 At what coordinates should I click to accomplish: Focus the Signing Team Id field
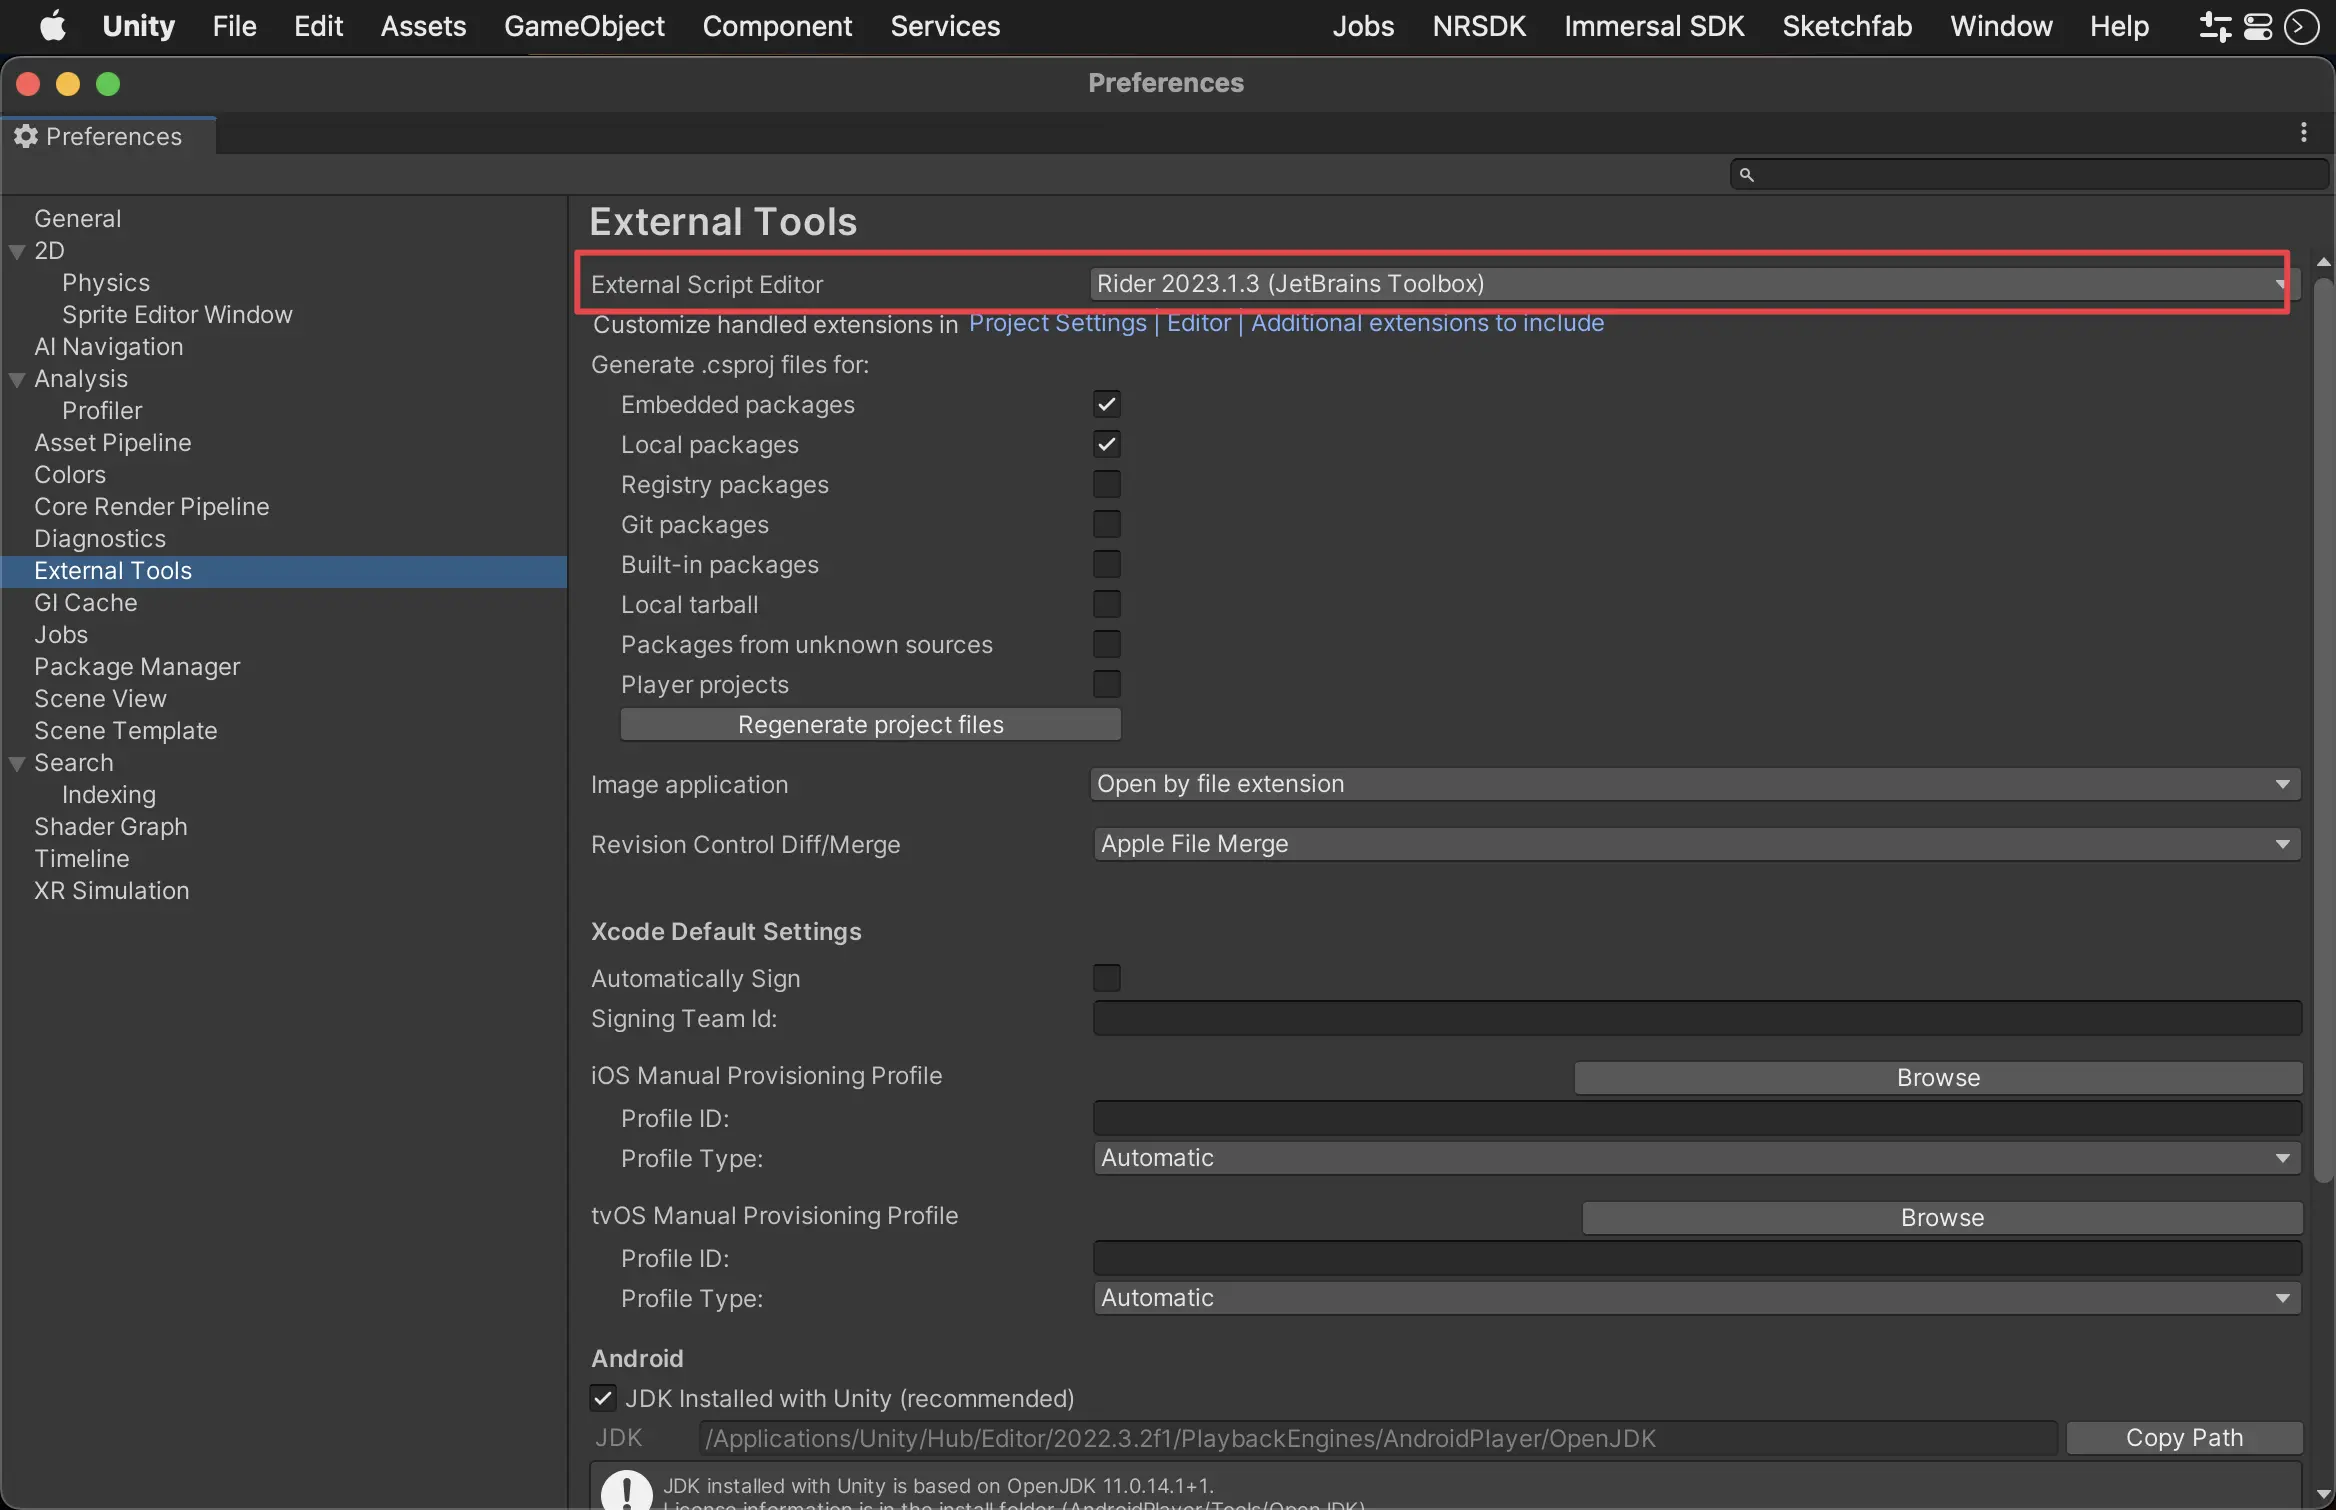pyautogui.click(x=1697, y=1018)
